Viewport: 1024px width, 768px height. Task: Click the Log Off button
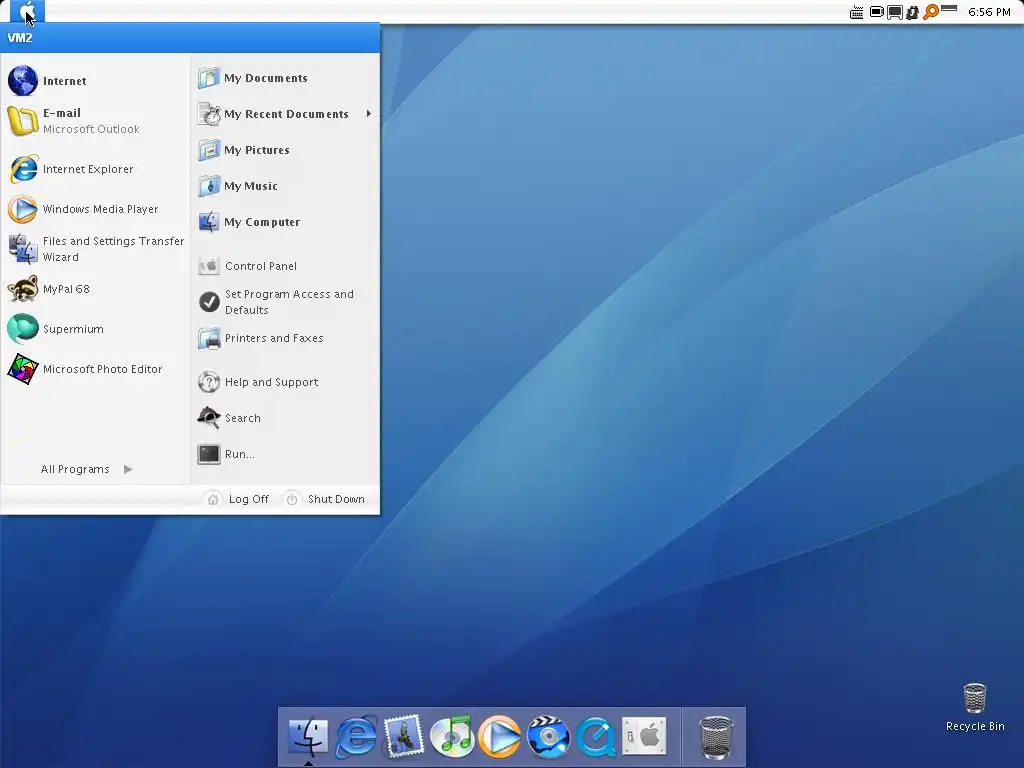click(238, 499)
